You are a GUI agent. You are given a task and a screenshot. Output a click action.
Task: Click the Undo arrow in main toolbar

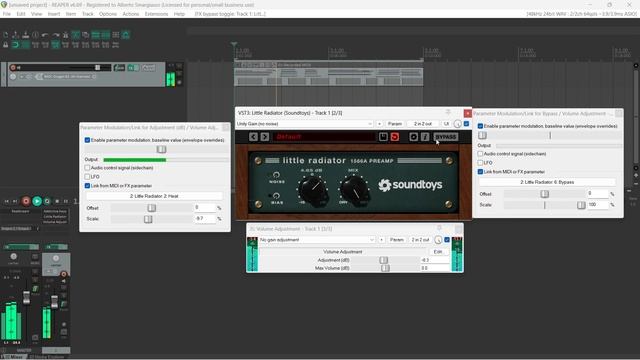(45, 35)
